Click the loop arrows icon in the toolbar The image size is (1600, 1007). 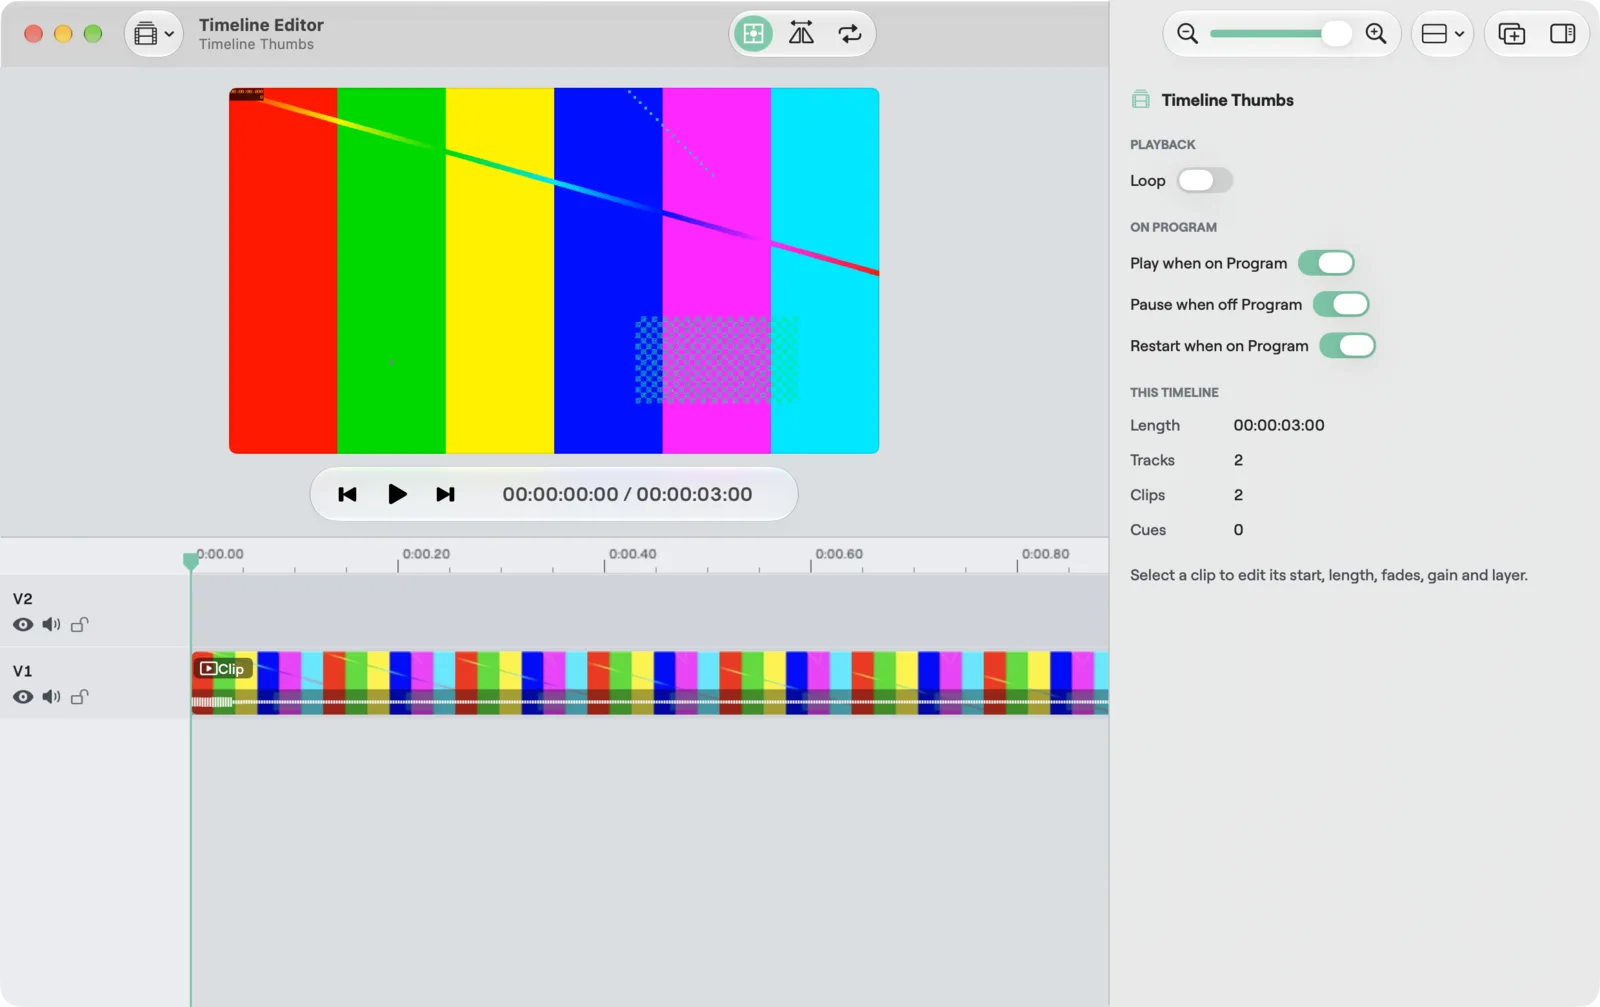[849, 34]
